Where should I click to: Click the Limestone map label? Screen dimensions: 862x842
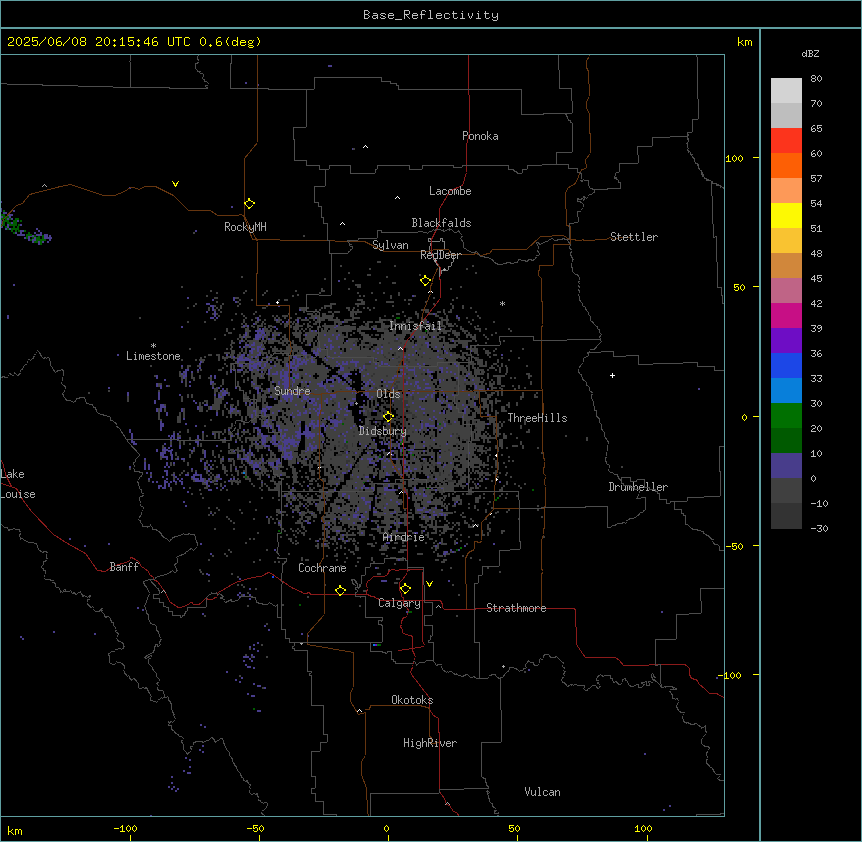[x=153, y=356]
